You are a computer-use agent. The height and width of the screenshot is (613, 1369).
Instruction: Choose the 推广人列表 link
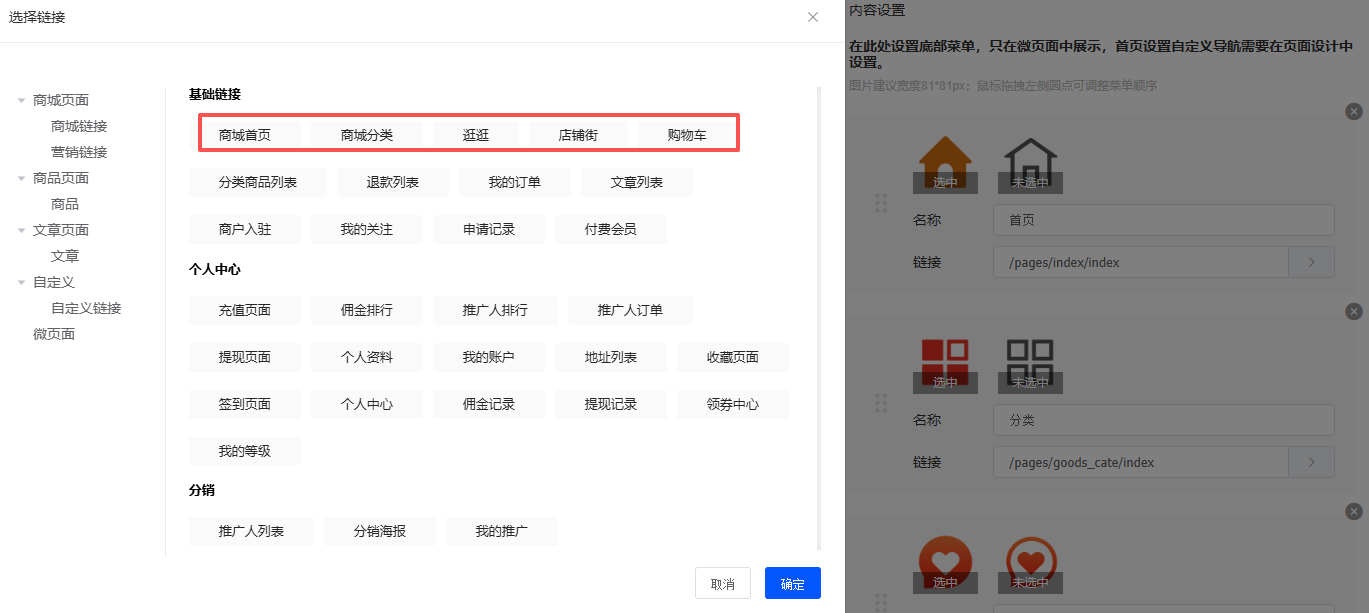tap(251, 531)
